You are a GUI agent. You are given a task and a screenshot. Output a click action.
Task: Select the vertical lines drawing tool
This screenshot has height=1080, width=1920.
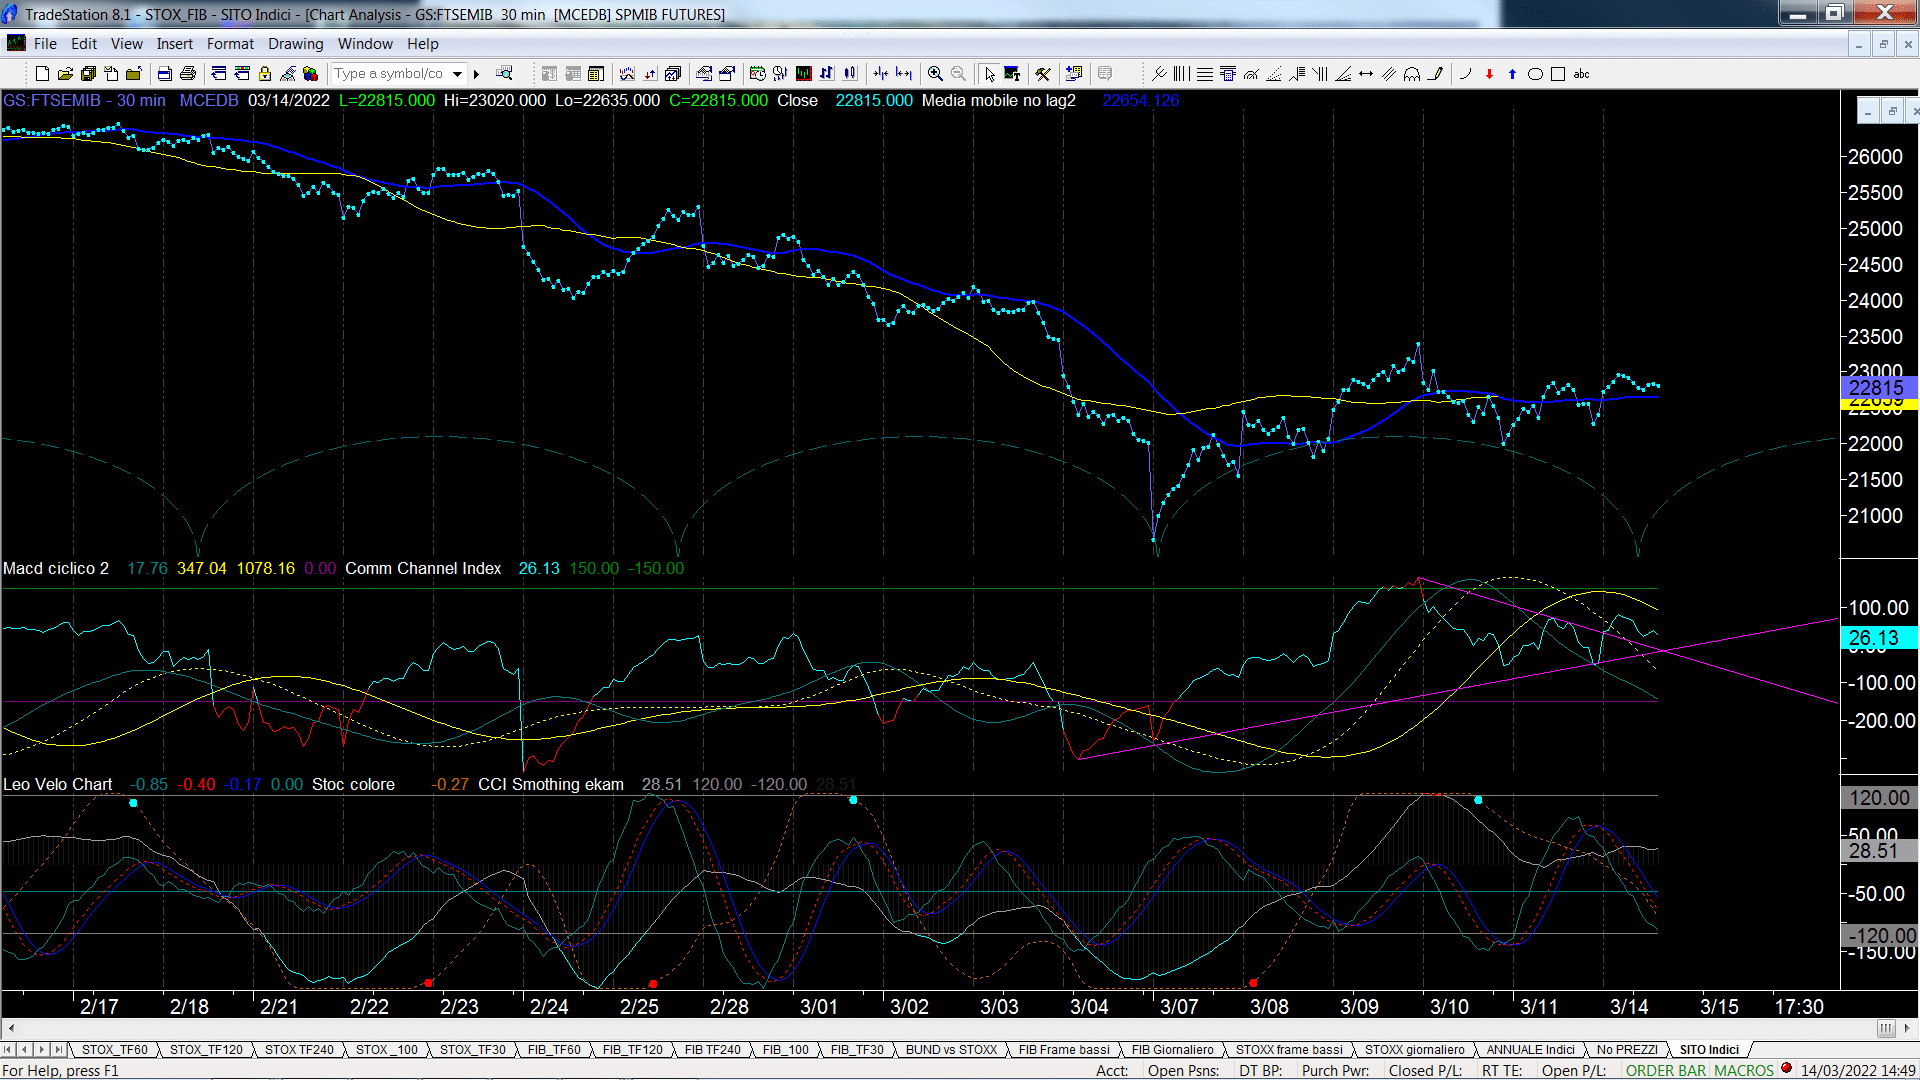(1182, 74)
